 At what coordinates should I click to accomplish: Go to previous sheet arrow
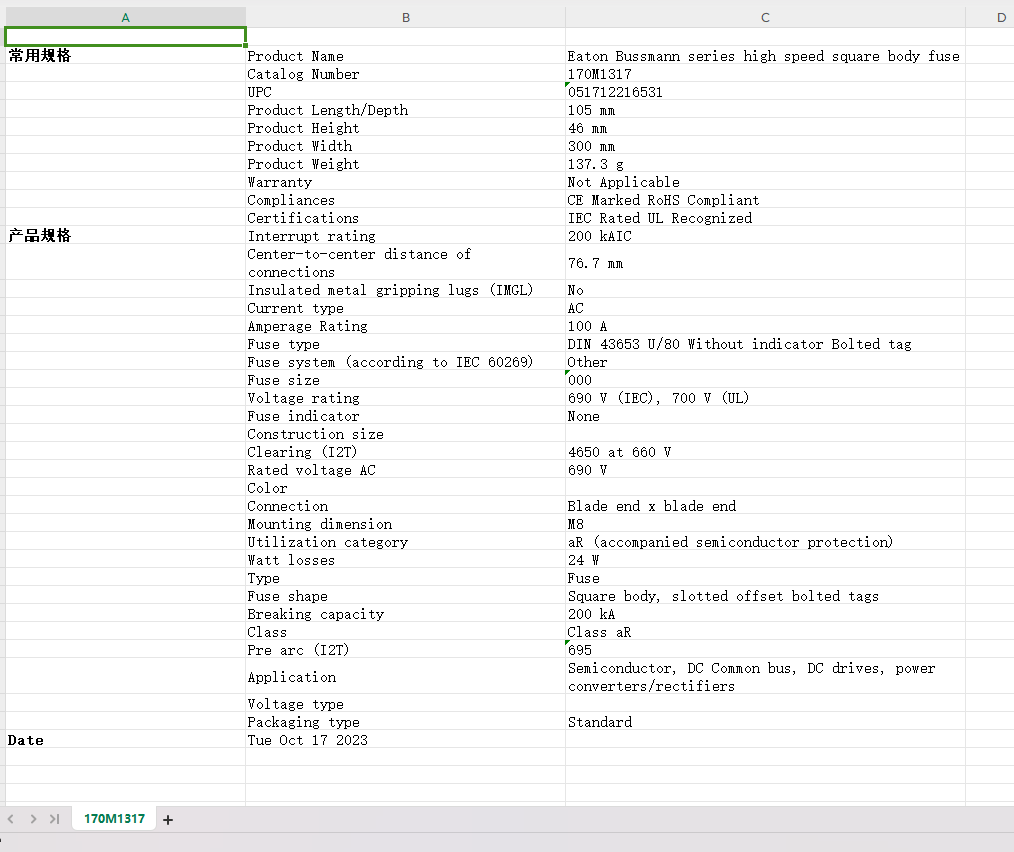coord(10,819)
